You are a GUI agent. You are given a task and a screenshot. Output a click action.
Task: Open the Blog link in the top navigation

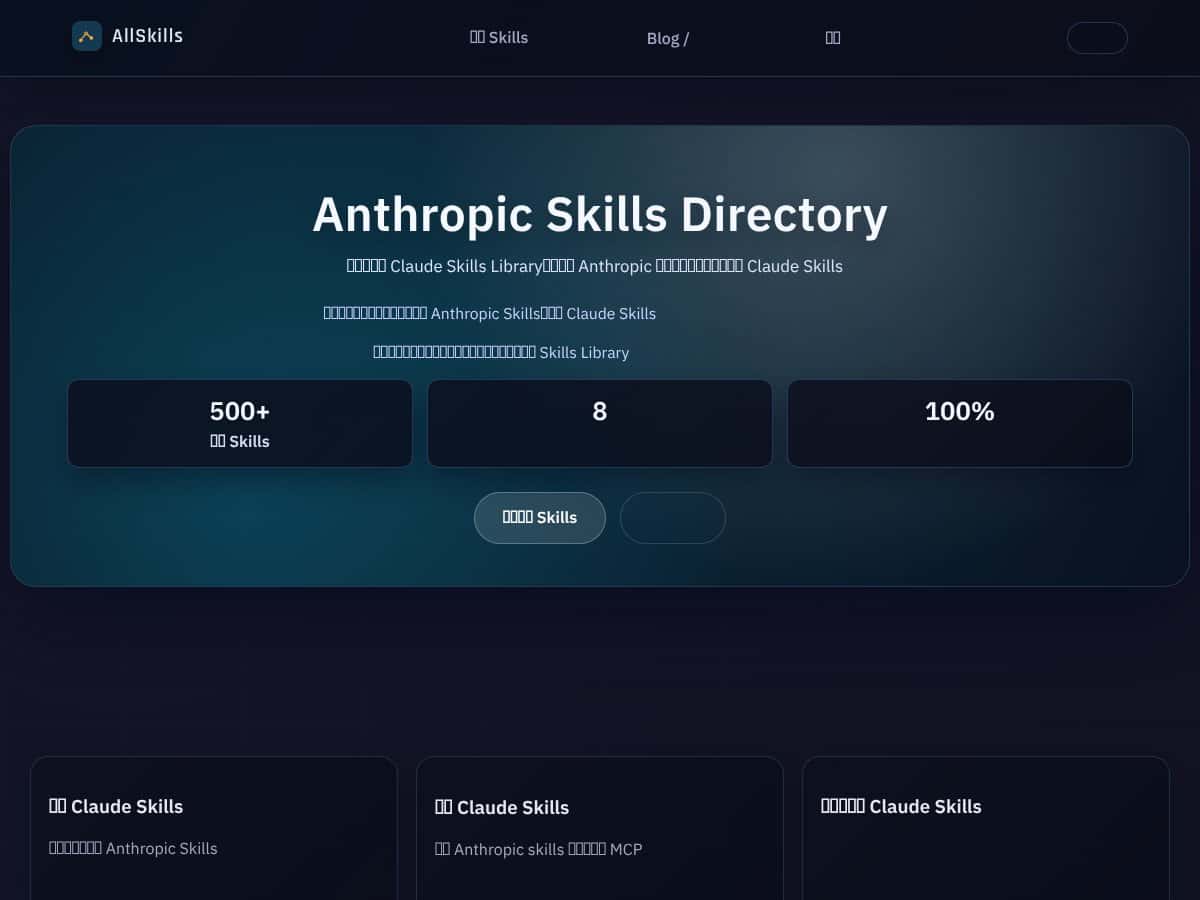[x=667, y=38]
